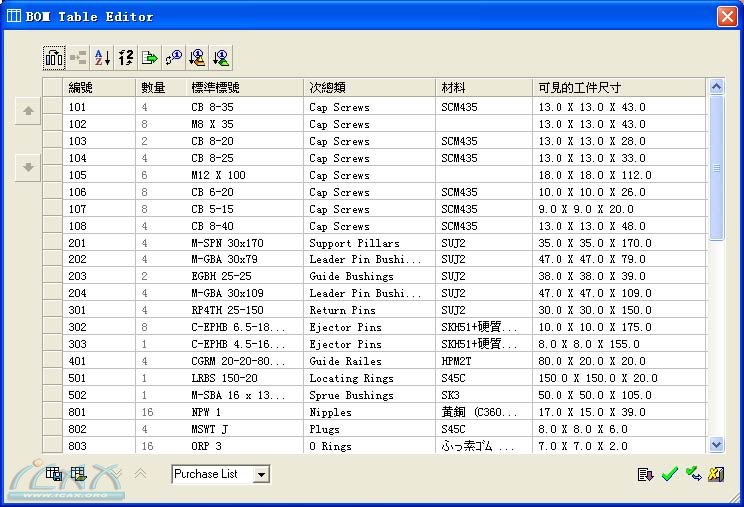Viewport: 744px width, 507px height.
Task: Click the 'Locating Rings' cell
Action: 369,378
